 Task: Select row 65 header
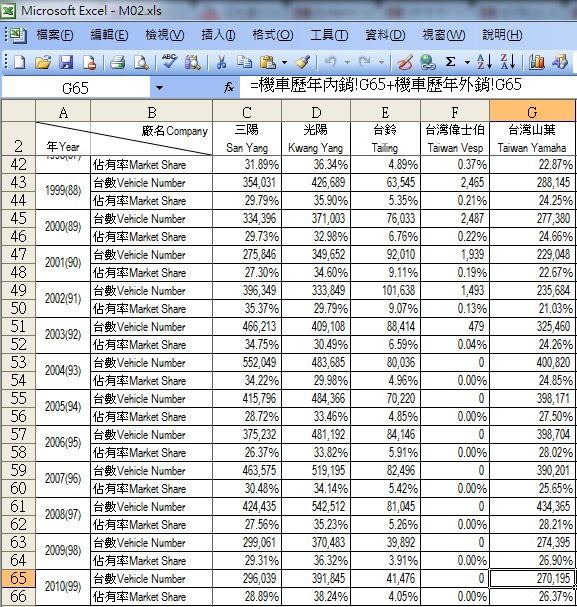pyautogui.click(x=18, y=578)
